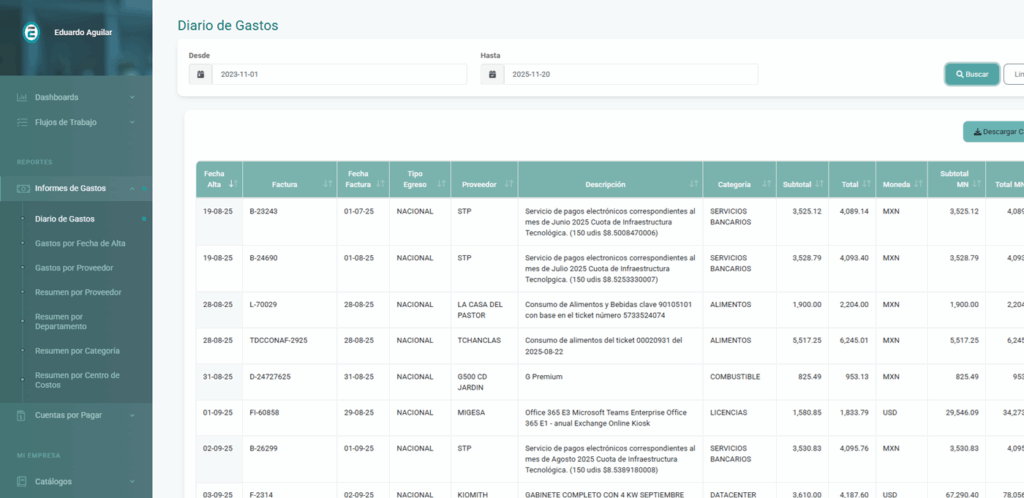Image resolution: width=1024 pixels, height=498 pixels.
Task: Sort table by Categoría column arrows
Action: click(766, 184)
